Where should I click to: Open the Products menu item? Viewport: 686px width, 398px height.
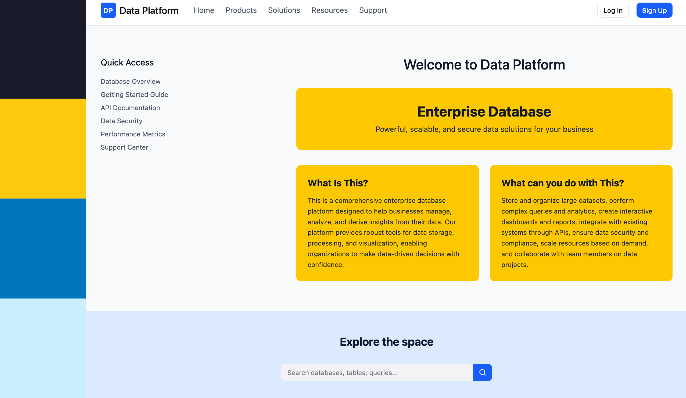(x=241, y=10)
